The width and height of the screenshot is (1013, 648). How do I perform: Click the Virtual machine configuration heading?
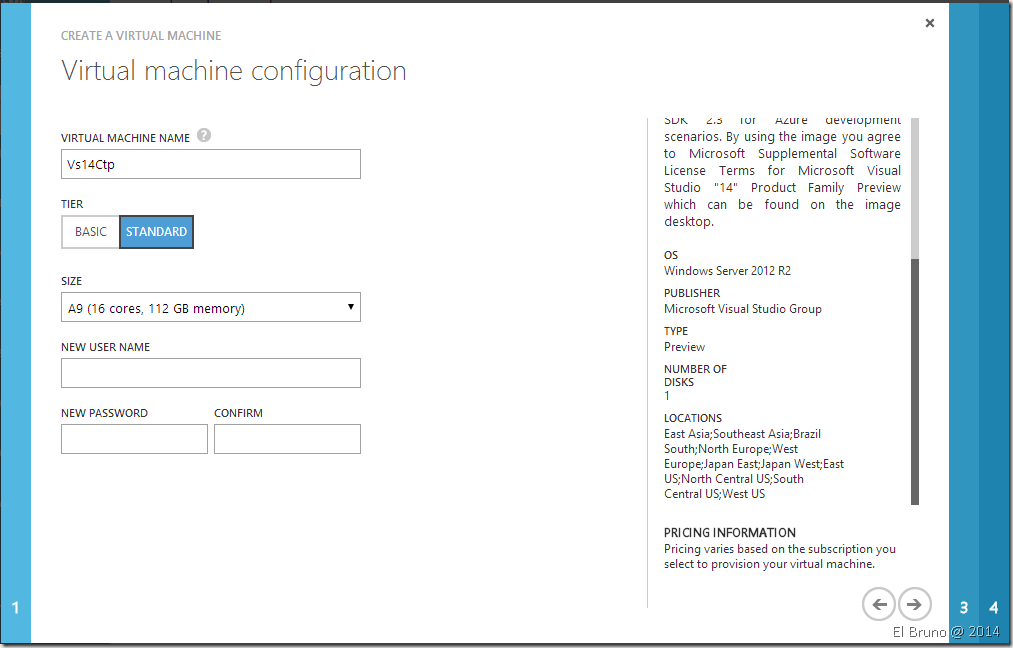(x=233, y=71)
